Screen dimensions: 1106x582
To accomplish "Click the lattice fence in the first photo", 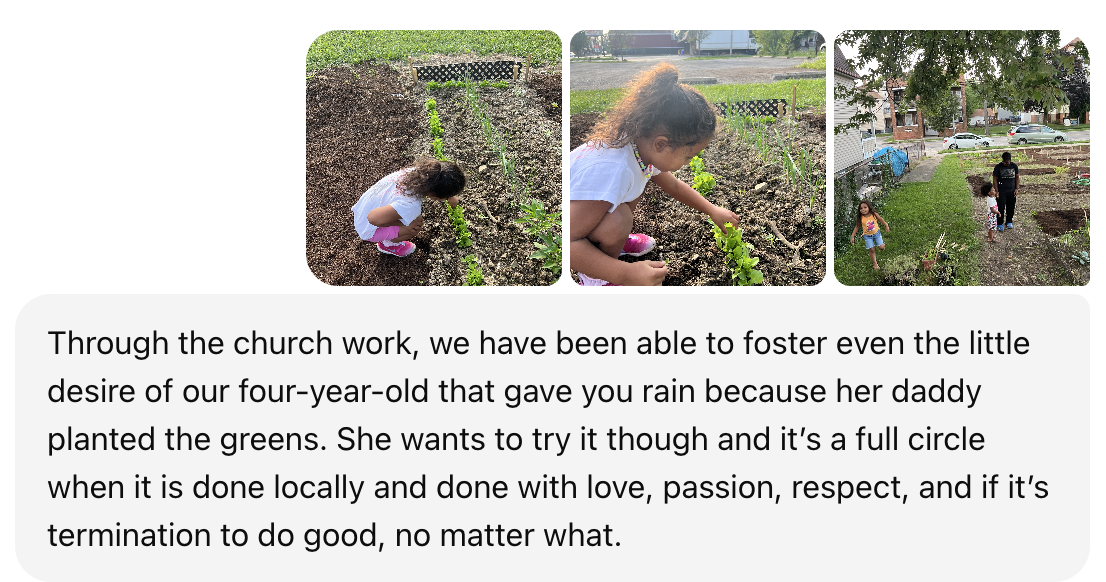I will click(468, 71).
